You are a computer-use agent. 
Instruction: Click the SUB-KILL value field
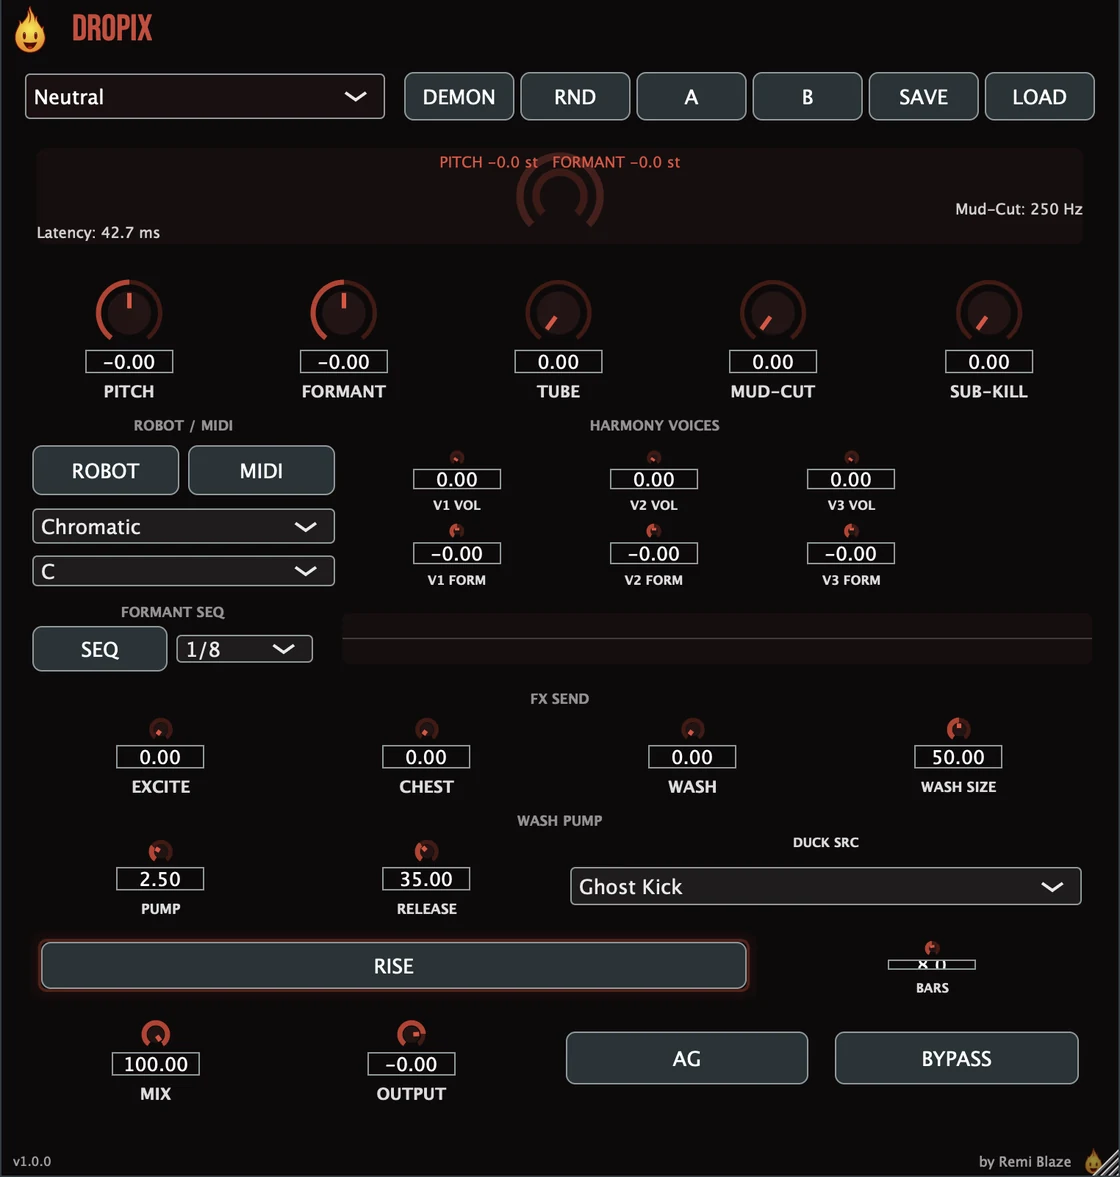(x=989, y=362)
